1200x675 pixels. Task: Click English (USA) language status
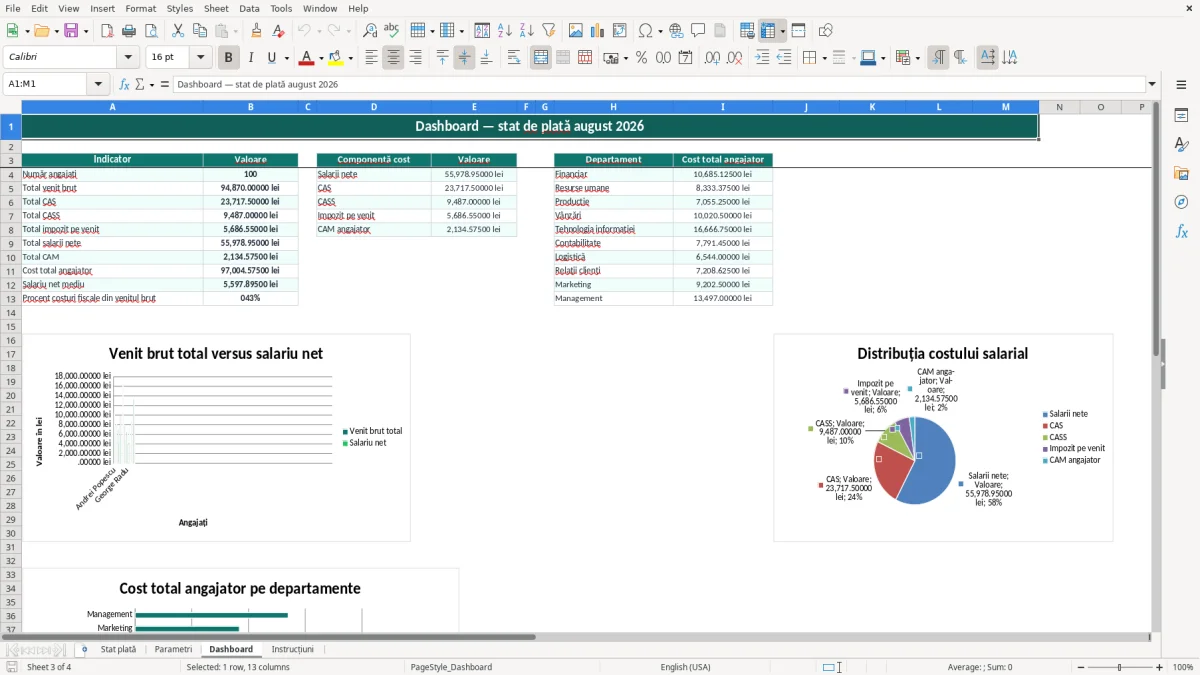[x=686, y=667]
